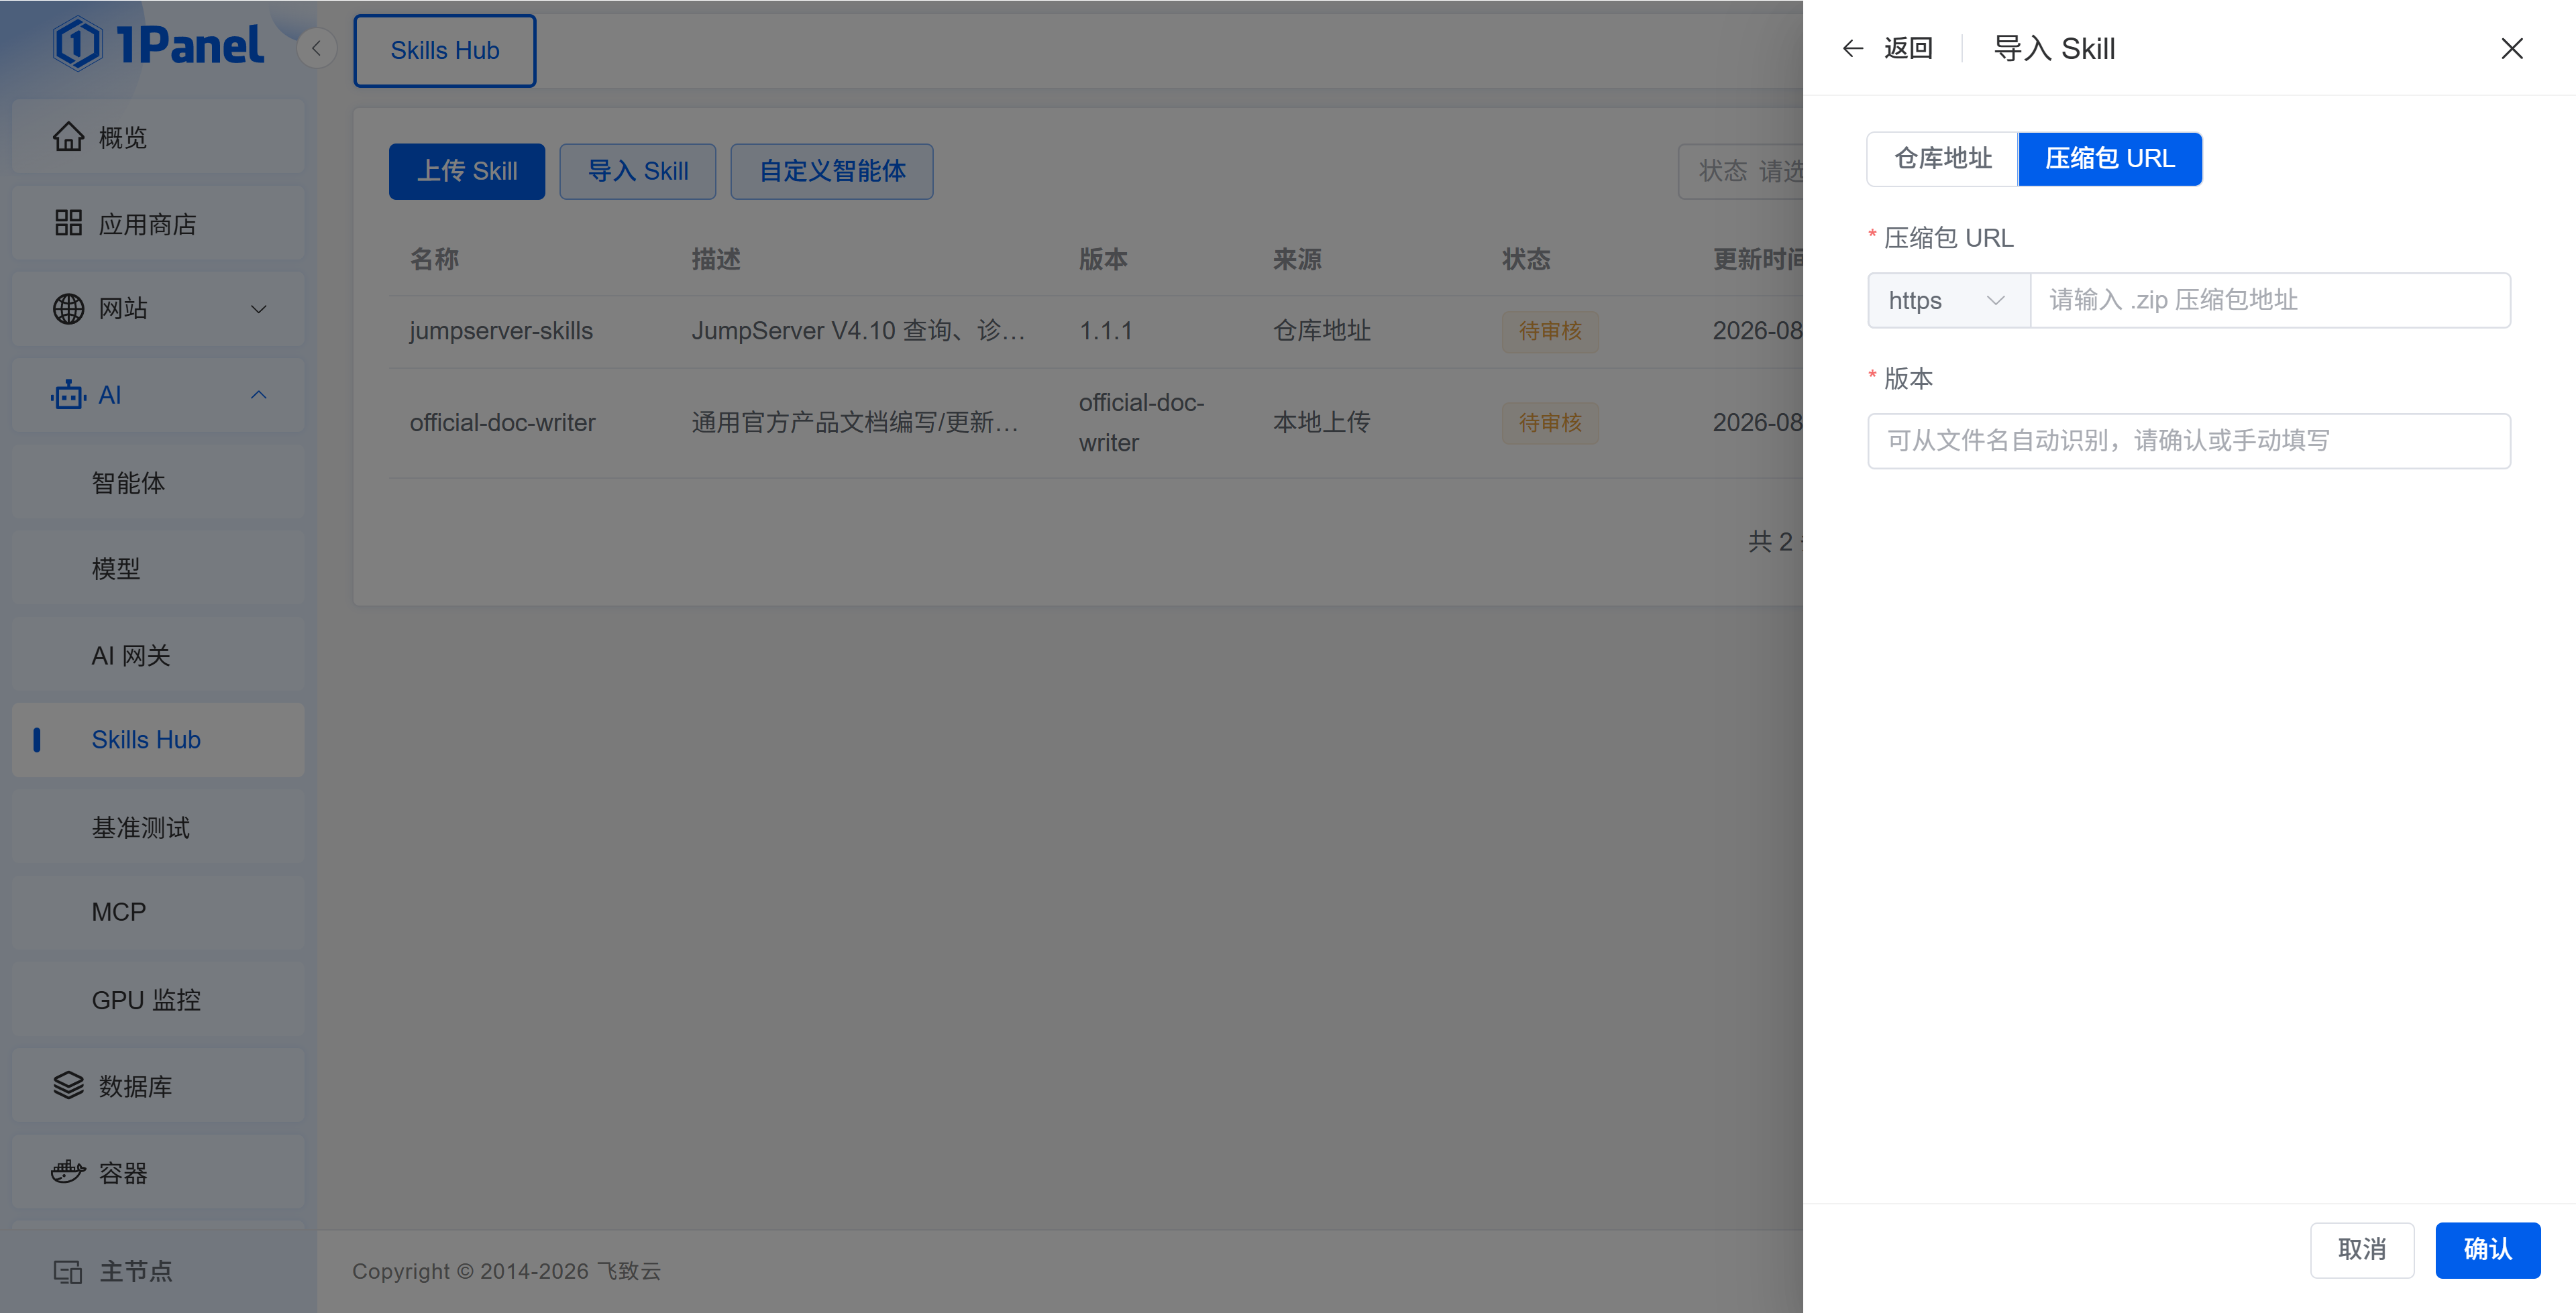Click the 自定义智能体 button

[x=832, y=171]
